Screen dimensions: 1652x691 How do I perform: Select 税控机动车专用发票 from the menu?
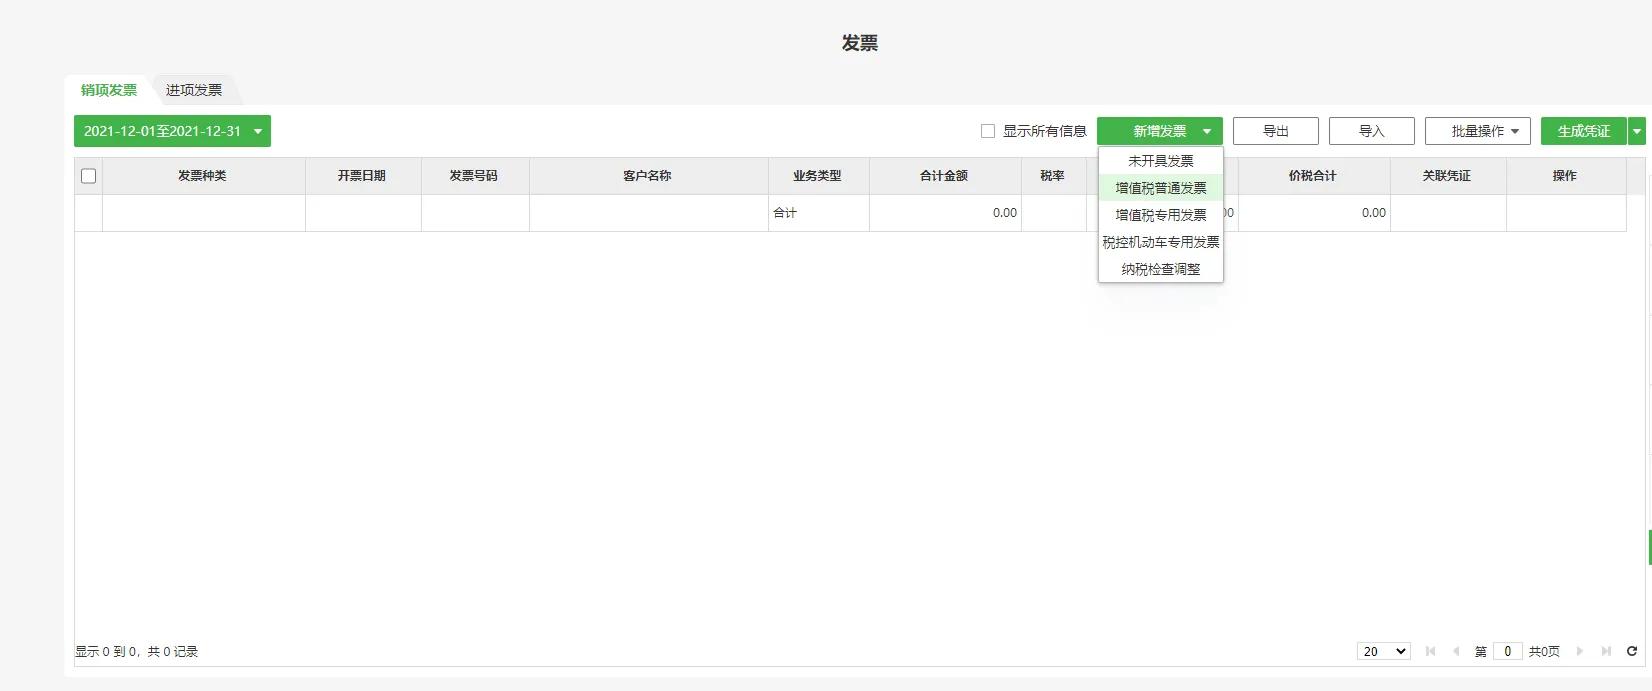click(1160, 242)
